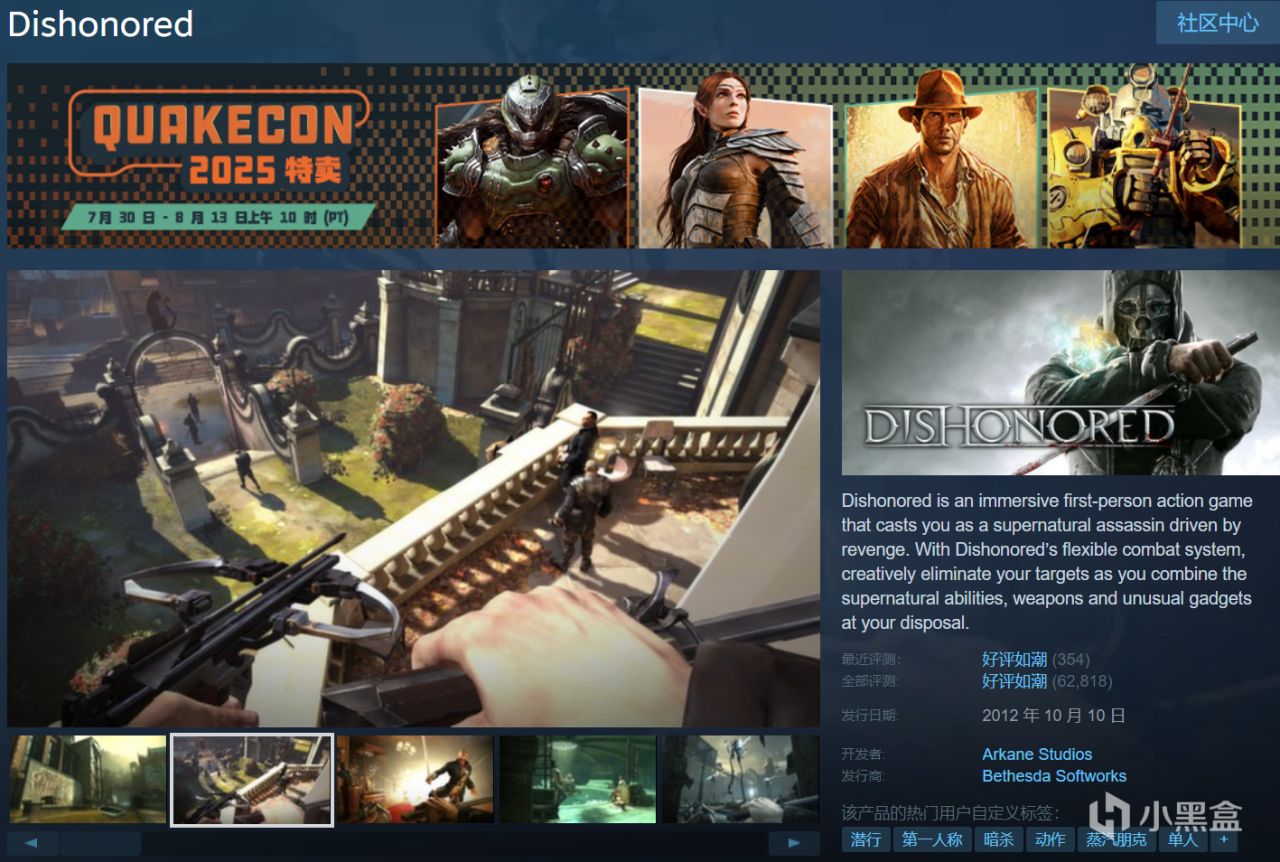Click the game description paragraph
The width and height of the screenshot is (1280, 862).
(1047, 561)
